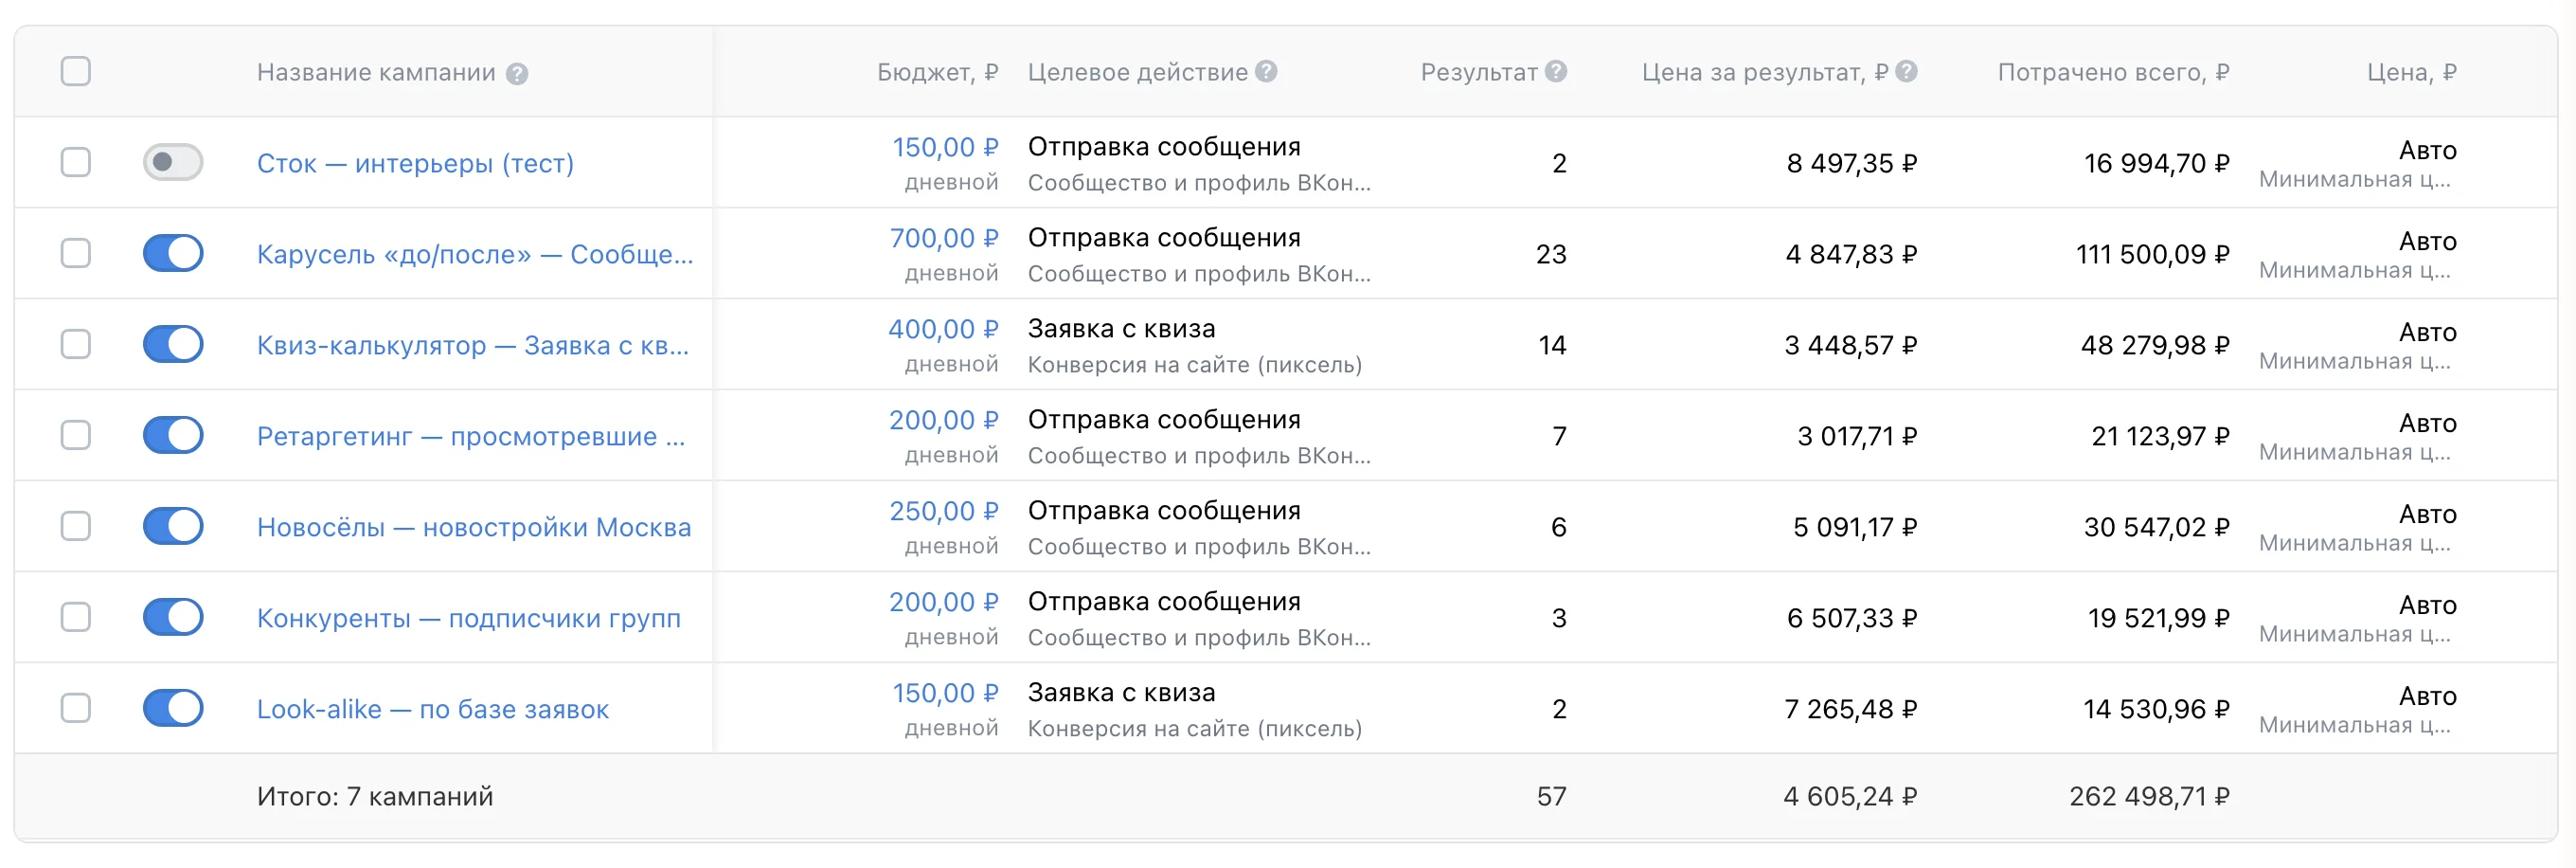Disable the Ретаргетинг campaign switch
The image size is (2576, 868).
pos(173,436)
